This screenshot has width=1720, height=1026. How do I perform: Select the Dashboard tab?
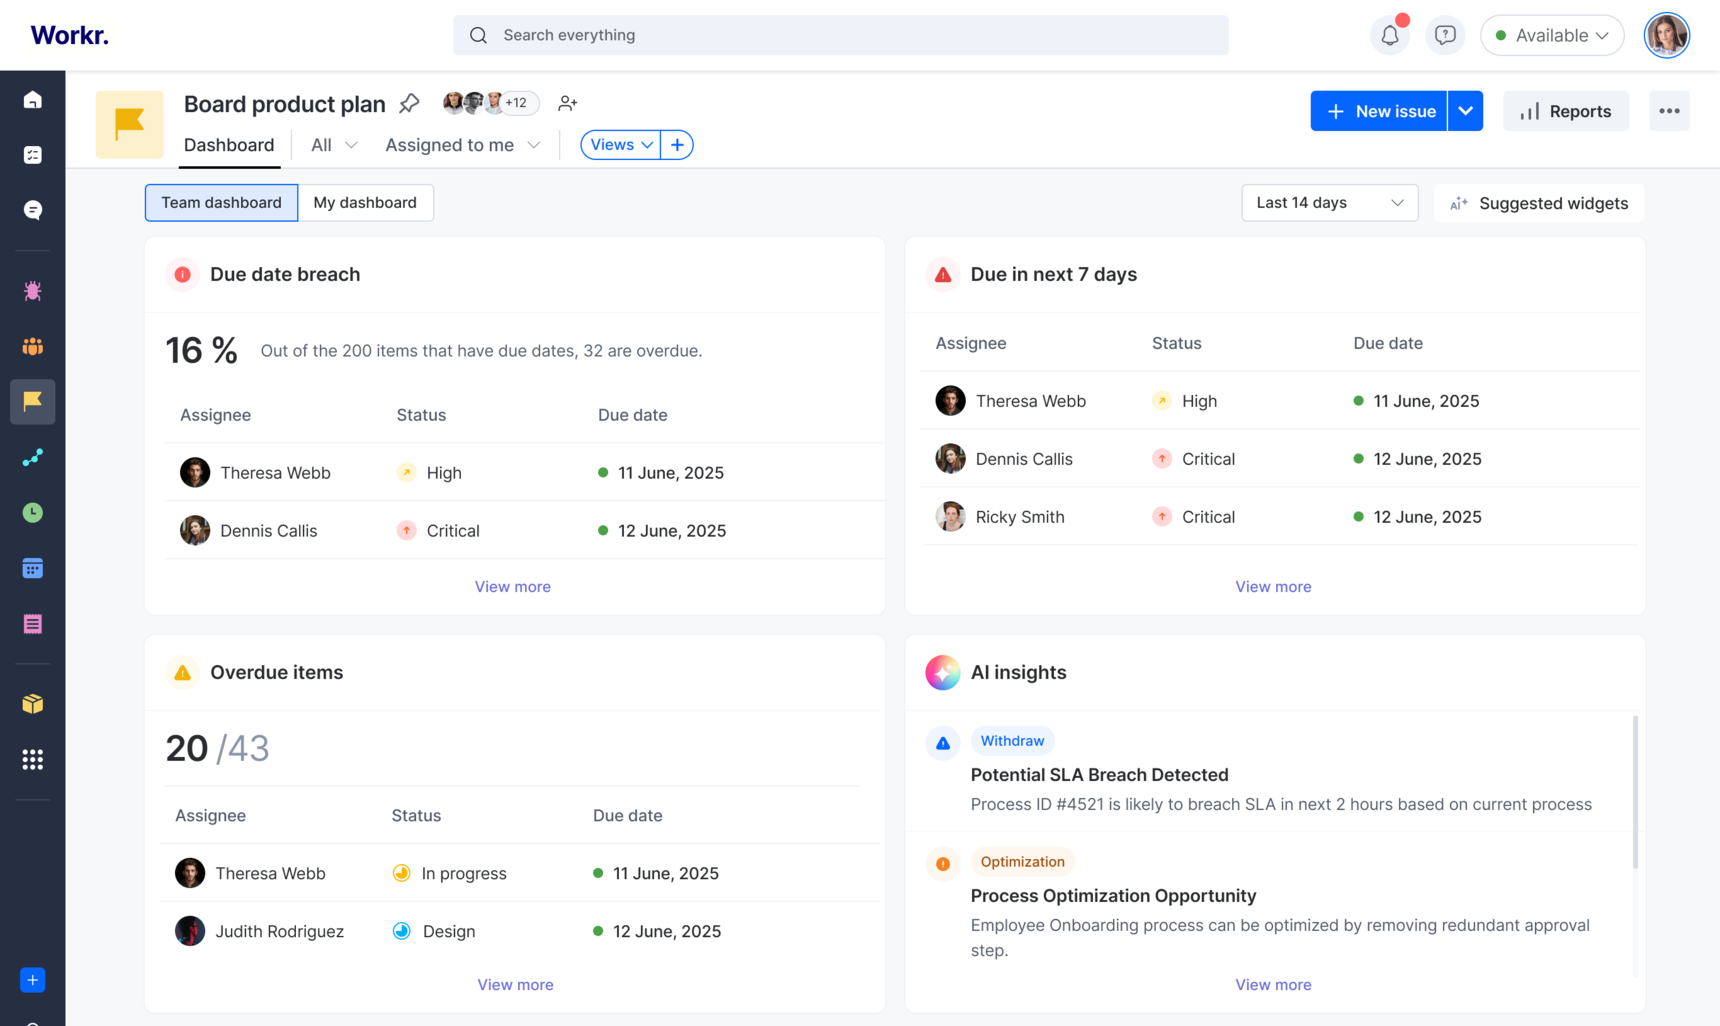click(229, 145)
